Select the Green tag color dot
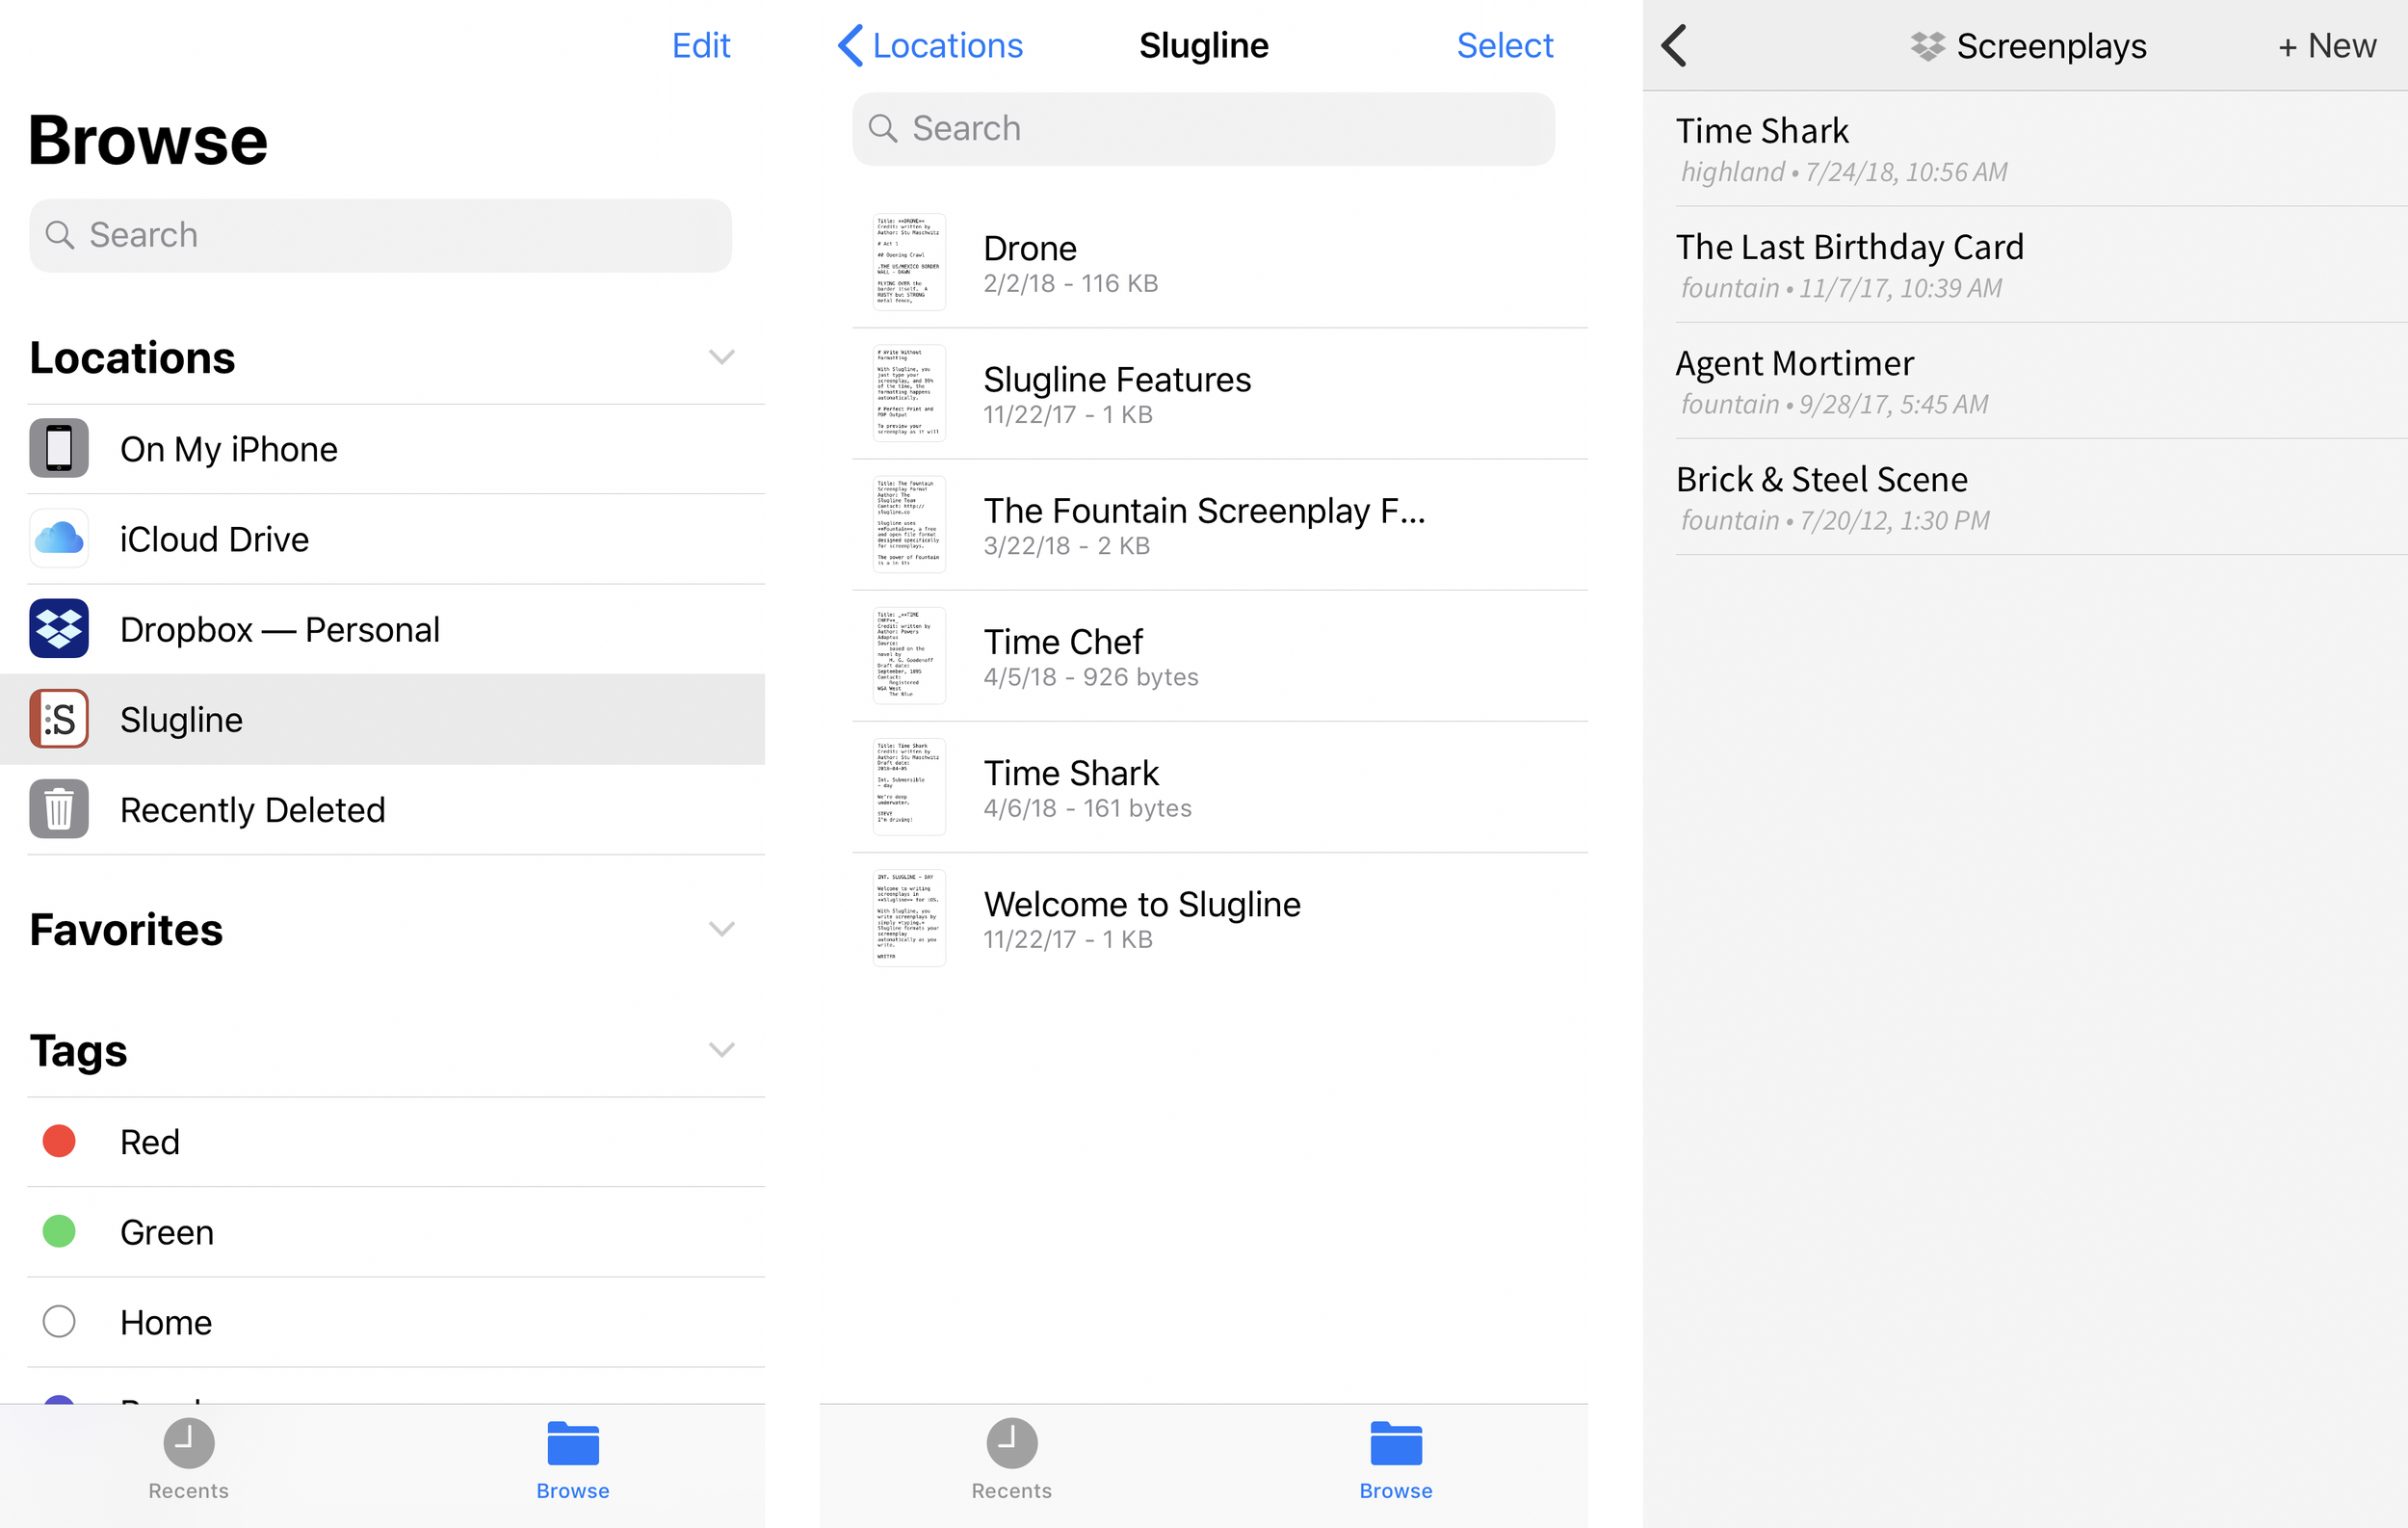Screen dimensions: 2408x1528 pos(59,1231)
